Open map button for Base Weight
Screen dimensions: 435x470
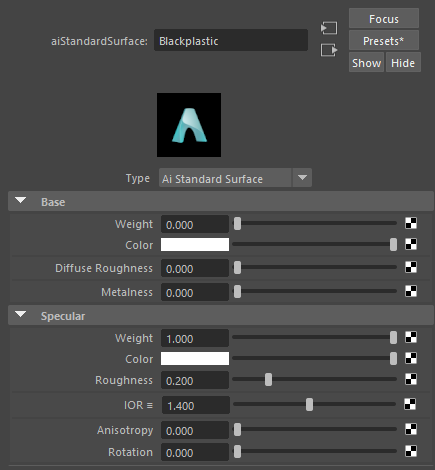[x=411, y=223]
